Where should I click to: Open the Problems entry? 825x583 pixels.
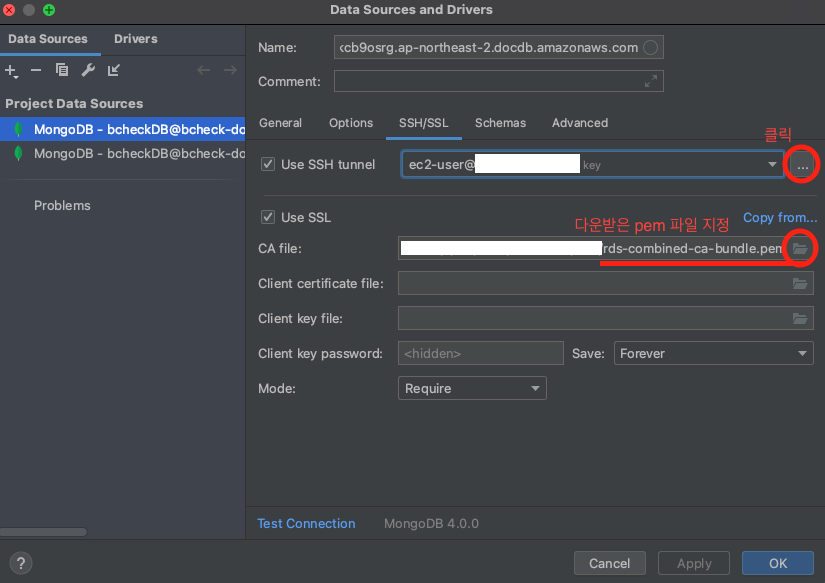click(62, 206)
